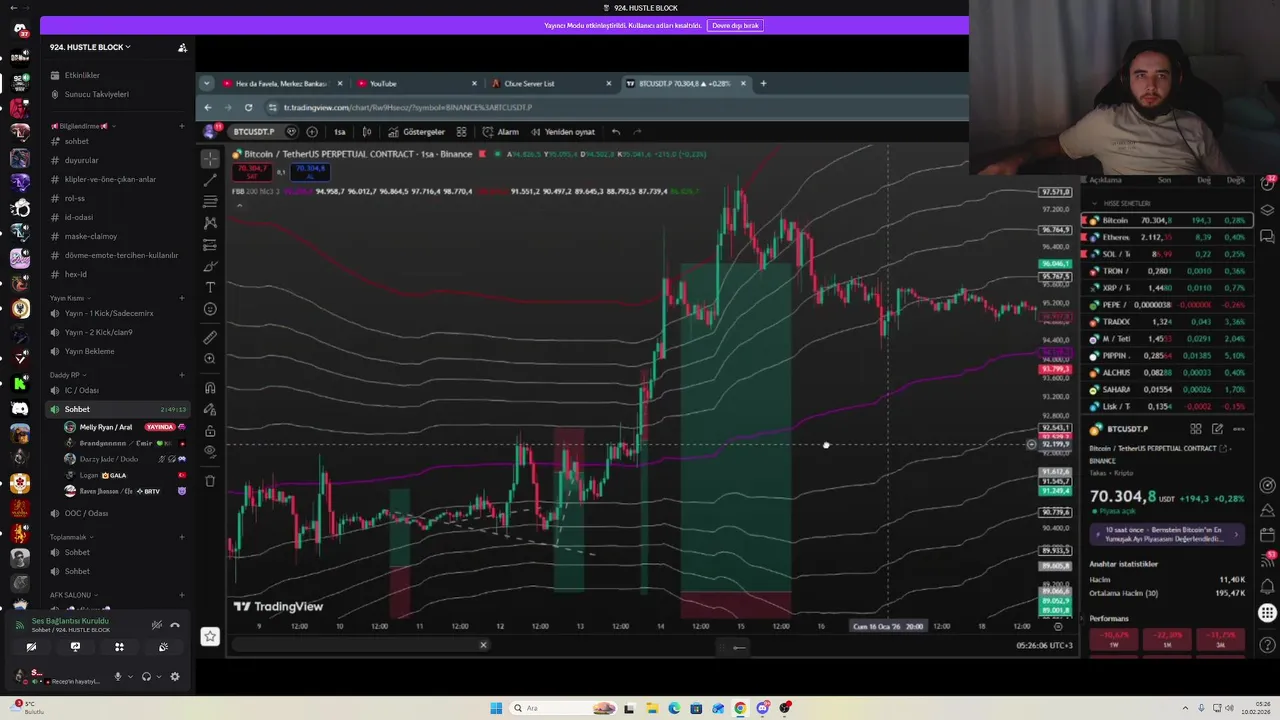Select the text annotation tool
1280x720 pixels.
(x=210, y=287)
